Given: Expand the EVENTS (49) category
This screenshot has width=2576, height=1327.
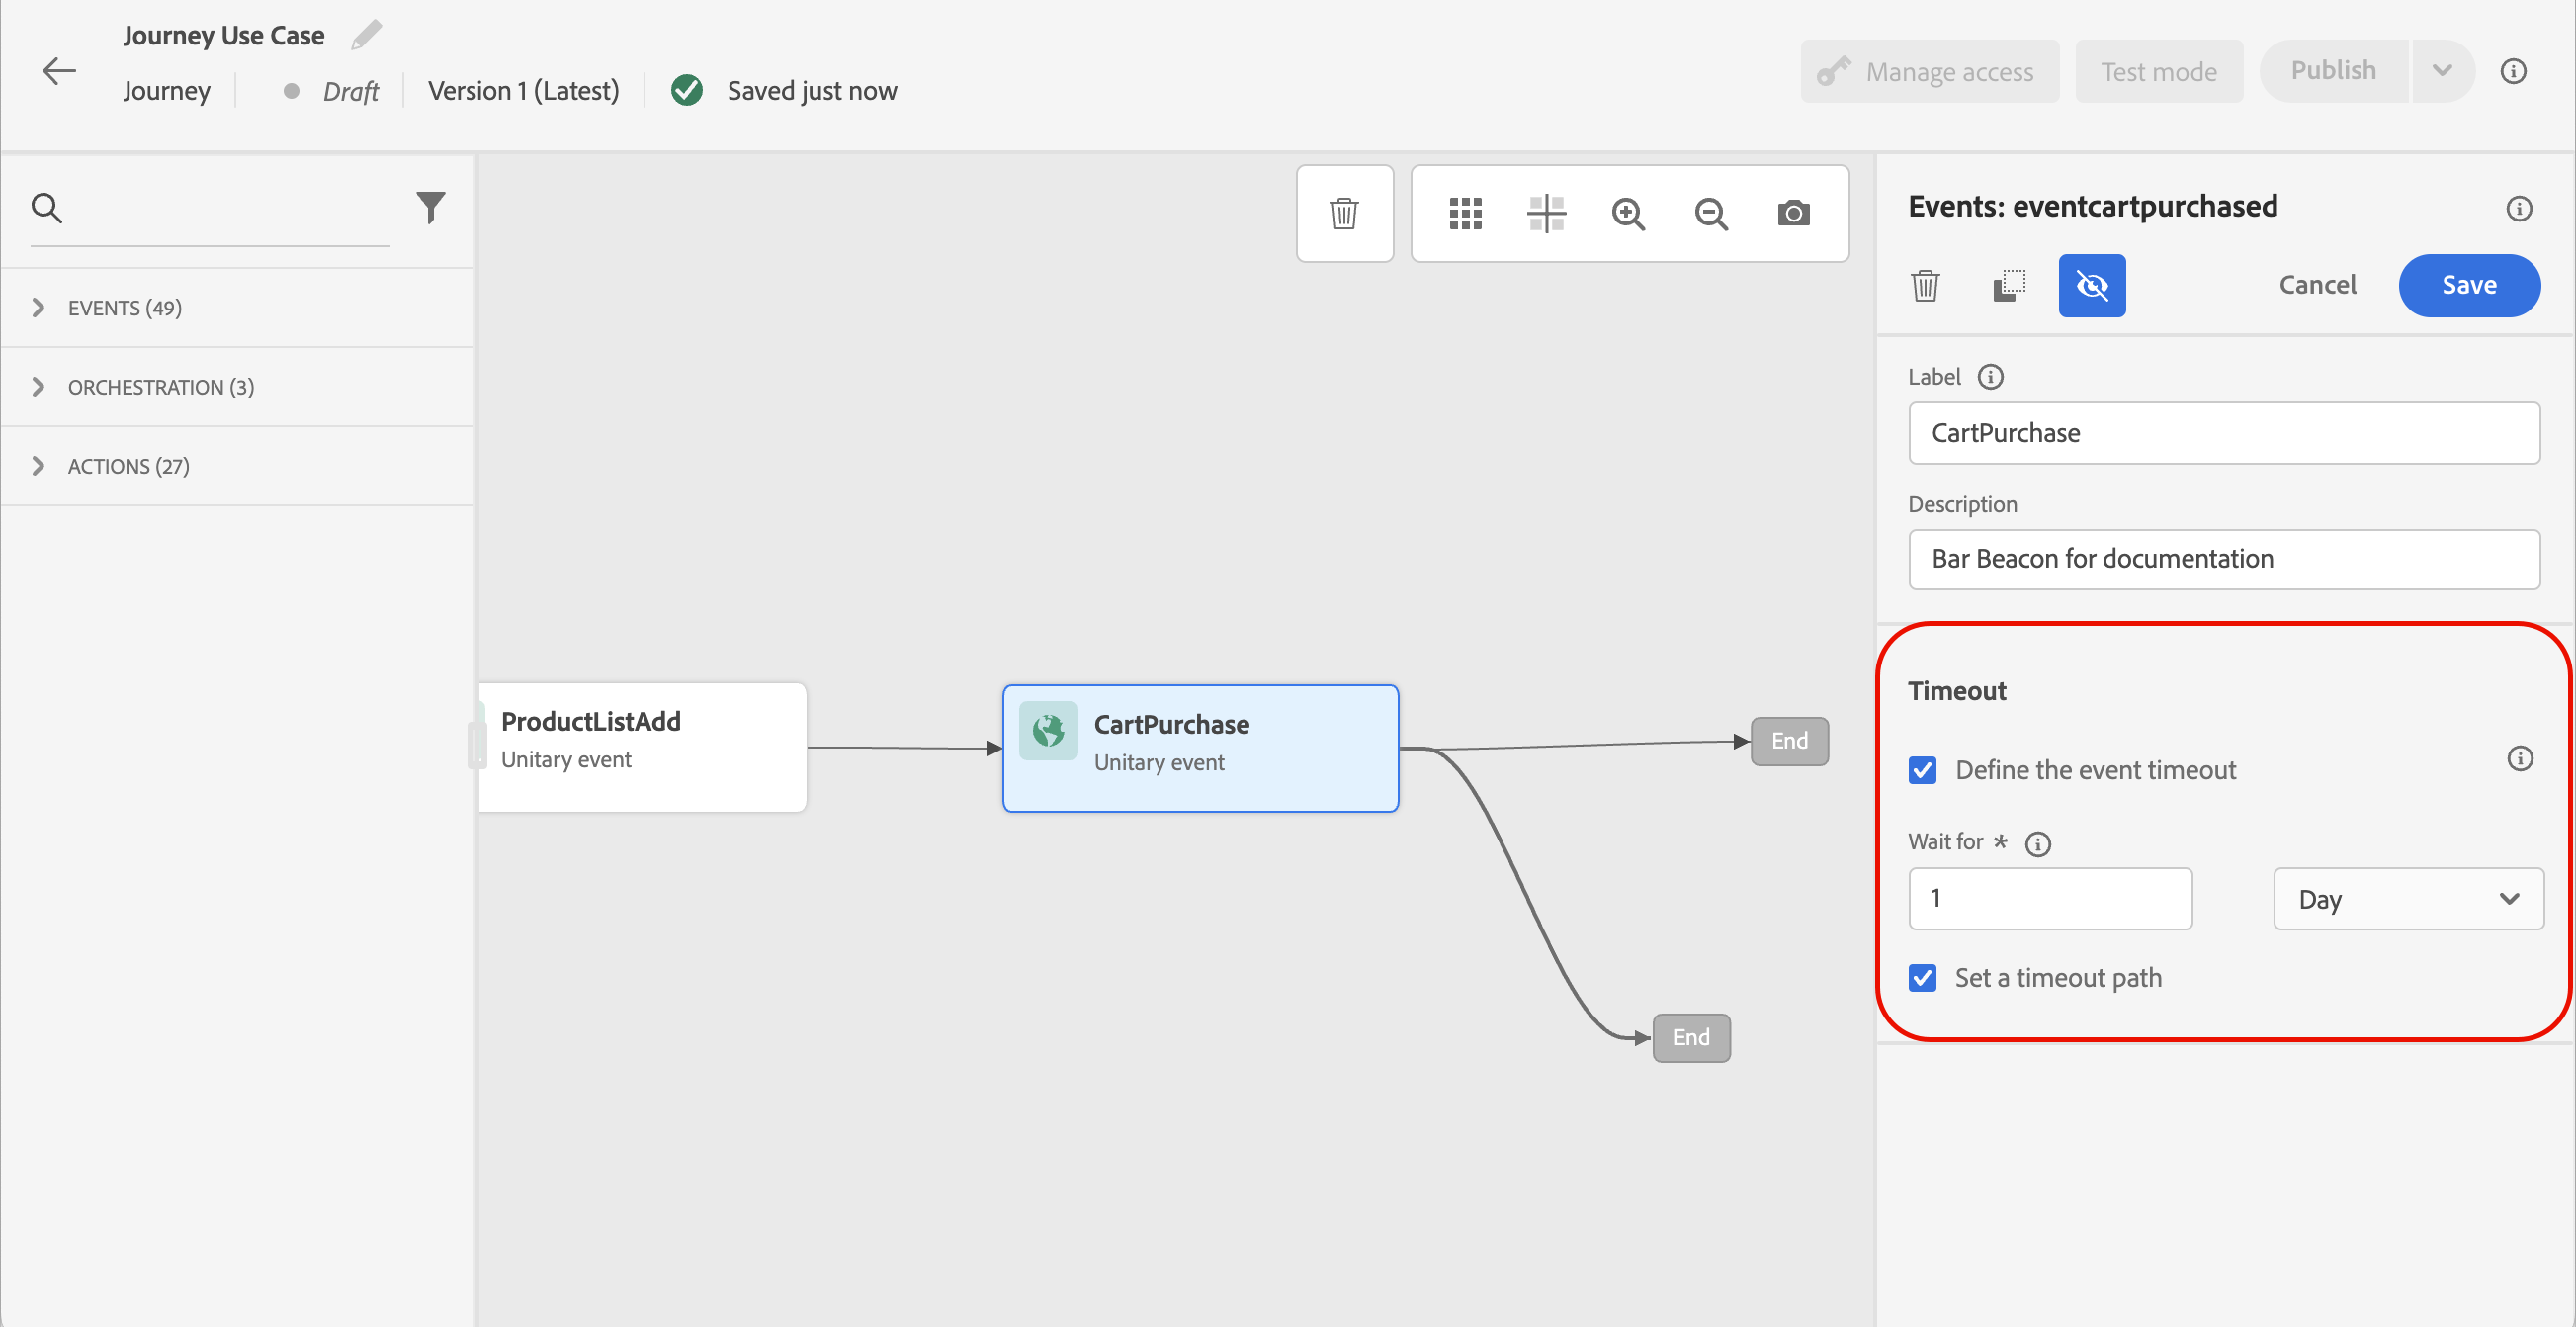Looking at the screenshot, I should coord(124,307).
